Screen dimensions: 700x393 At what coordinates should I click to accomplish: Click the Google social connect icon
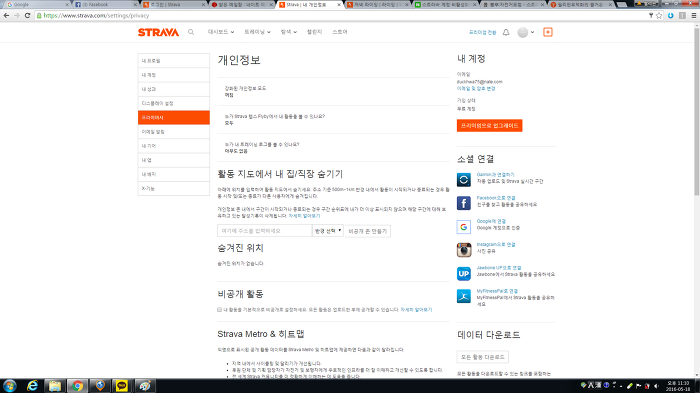[x=464, y=226]
